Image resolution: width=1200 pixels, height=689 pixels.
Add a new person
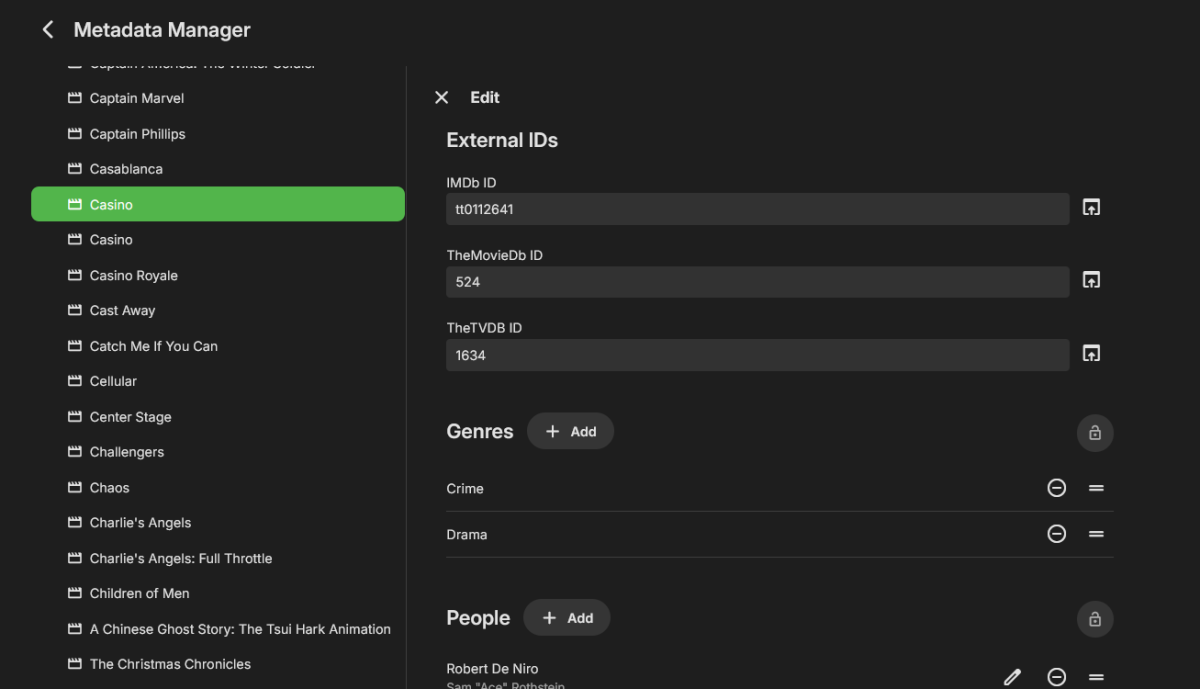click(x=567, y=617)
